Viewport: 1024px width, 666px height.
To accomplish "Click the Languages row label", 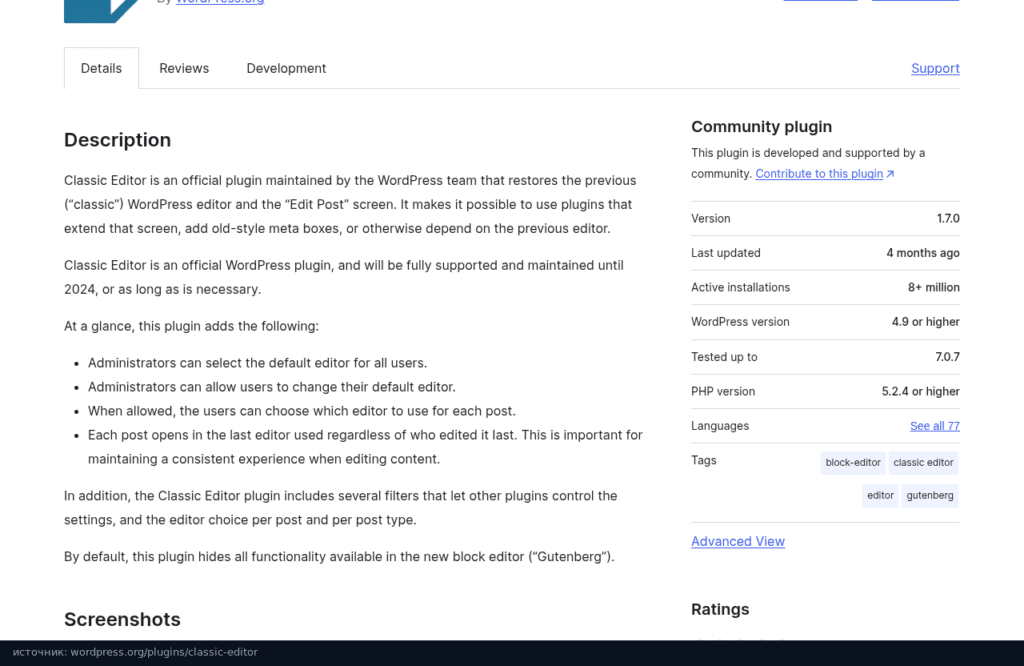I will click(x=720, y=426).
